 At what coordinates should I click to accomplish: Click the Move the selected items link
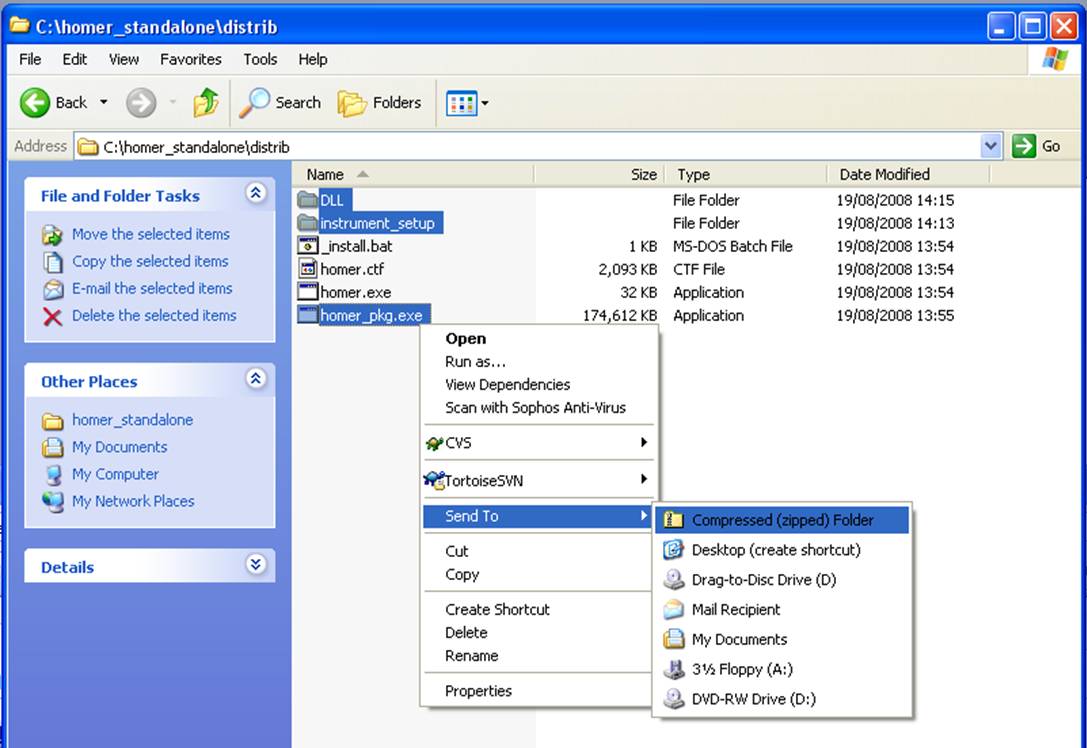click(150, 234)
